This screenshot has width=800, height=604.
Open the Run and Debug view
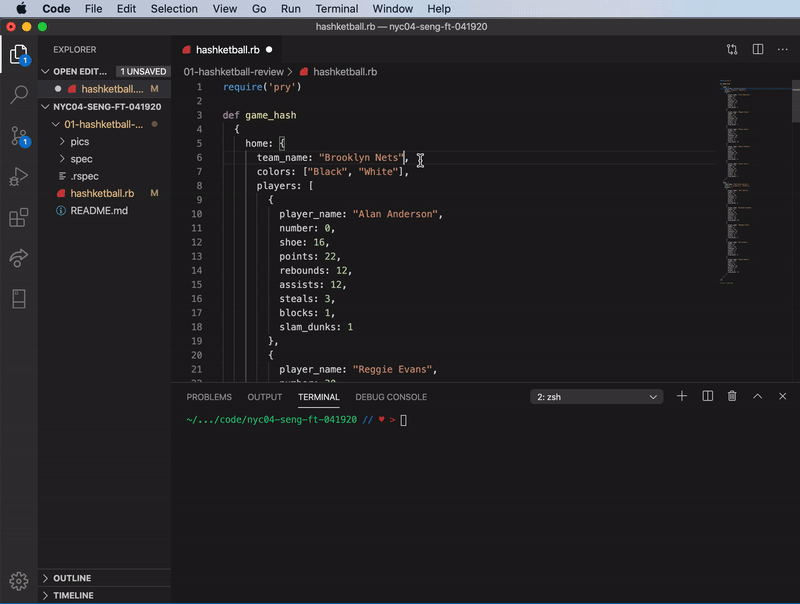(19, 177)
